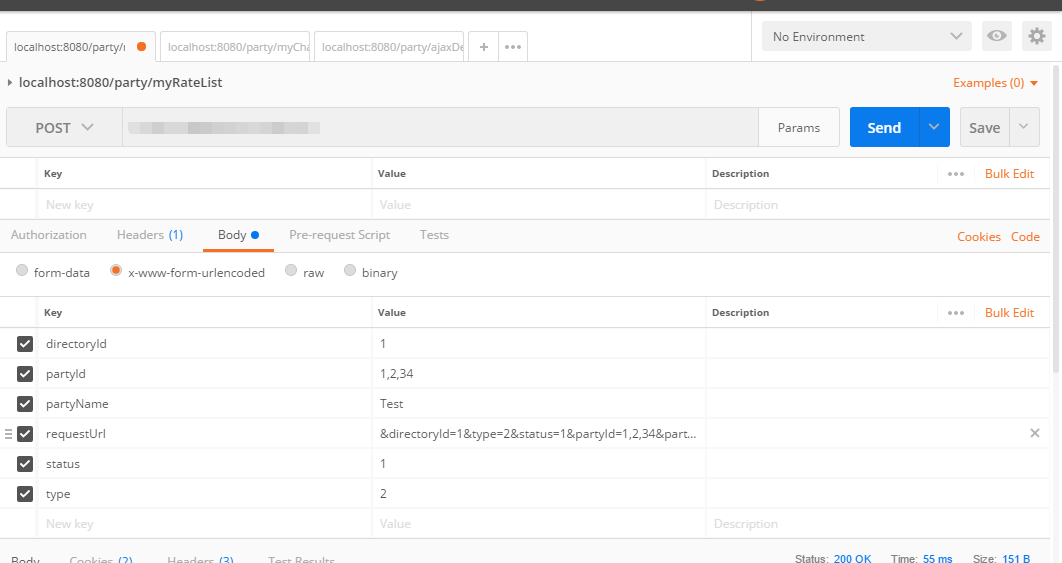Open the Authorization tab

pos(49,235)
